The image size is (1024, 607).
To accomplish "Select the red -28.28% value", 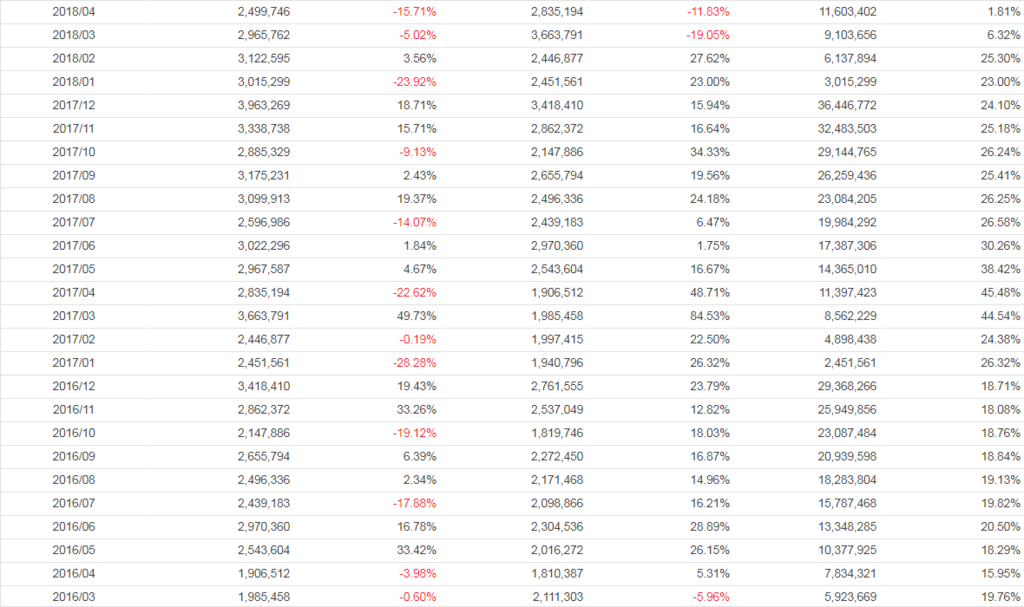I will click(413, 363).
